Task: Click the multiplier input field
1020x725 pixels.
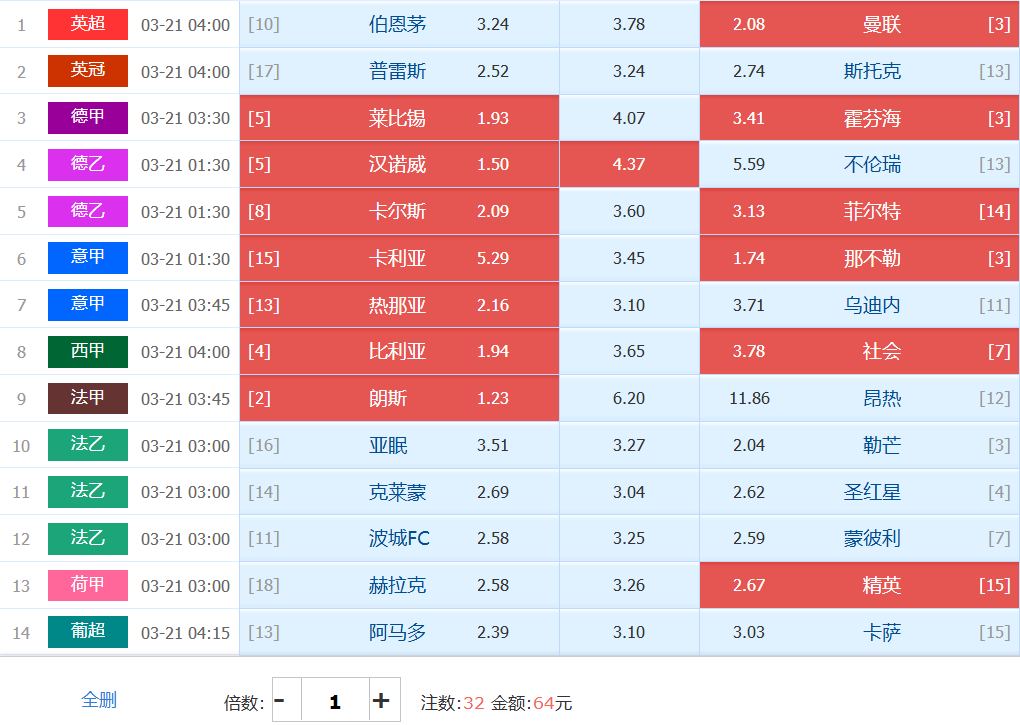Action: point(334,701)
